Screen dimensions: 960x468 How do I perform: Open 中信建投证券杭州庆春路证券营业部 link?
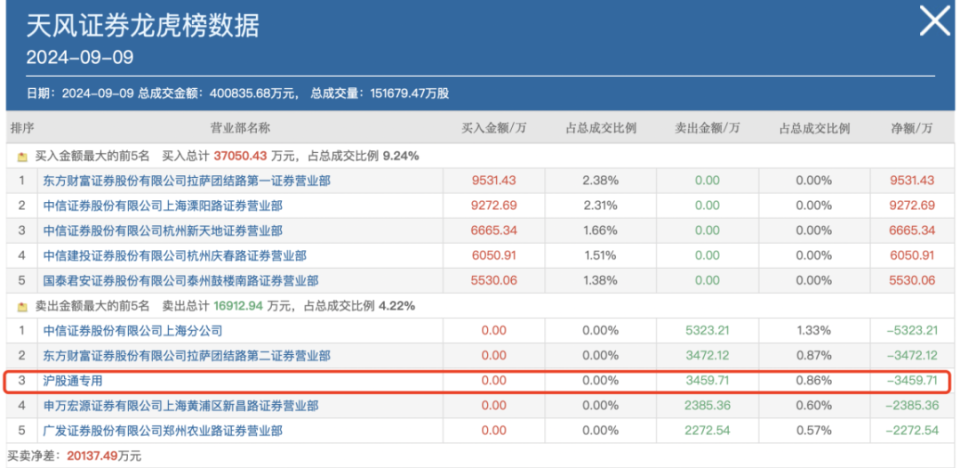click(x=175, y=256)
